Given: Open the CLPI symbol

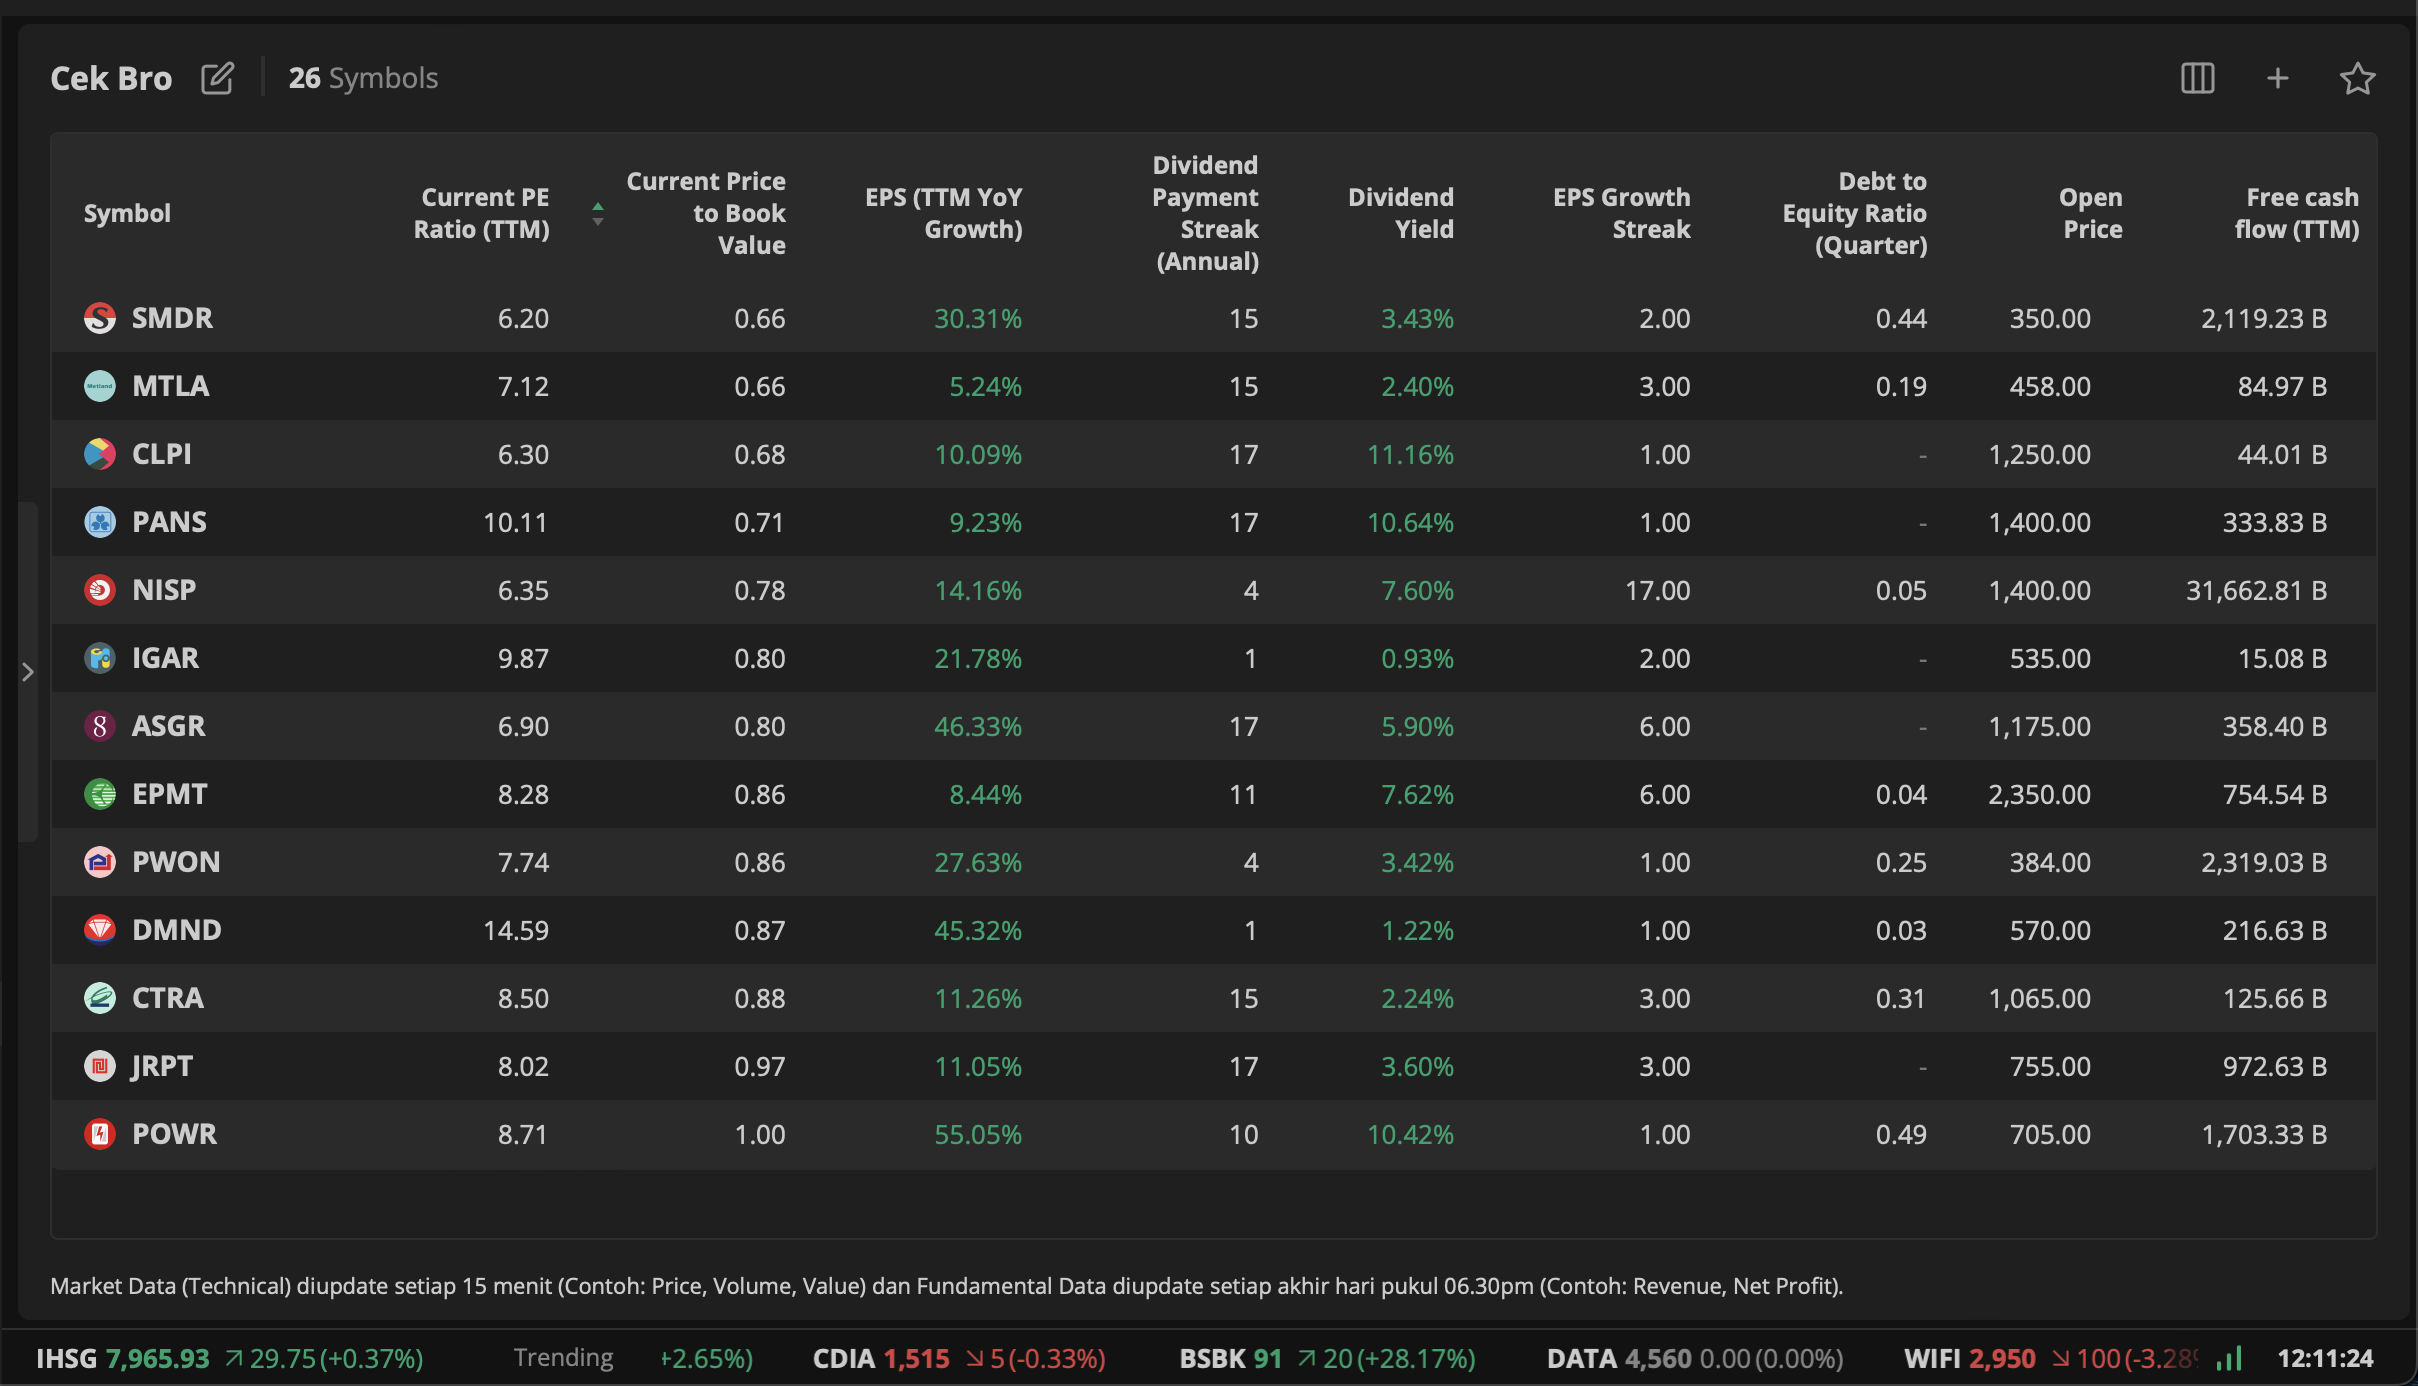Looking at the screenshot, I should click(x=161, y=454).
